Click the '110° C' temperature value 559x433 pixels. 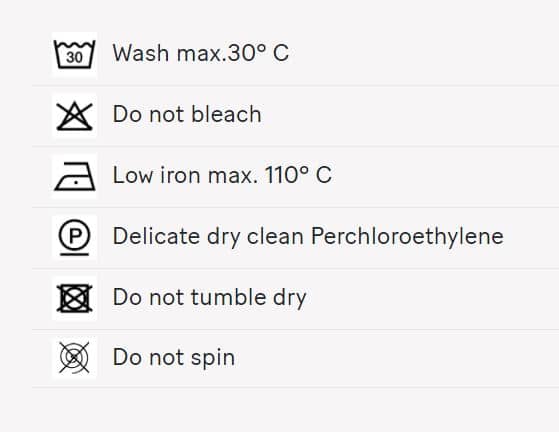298,175
